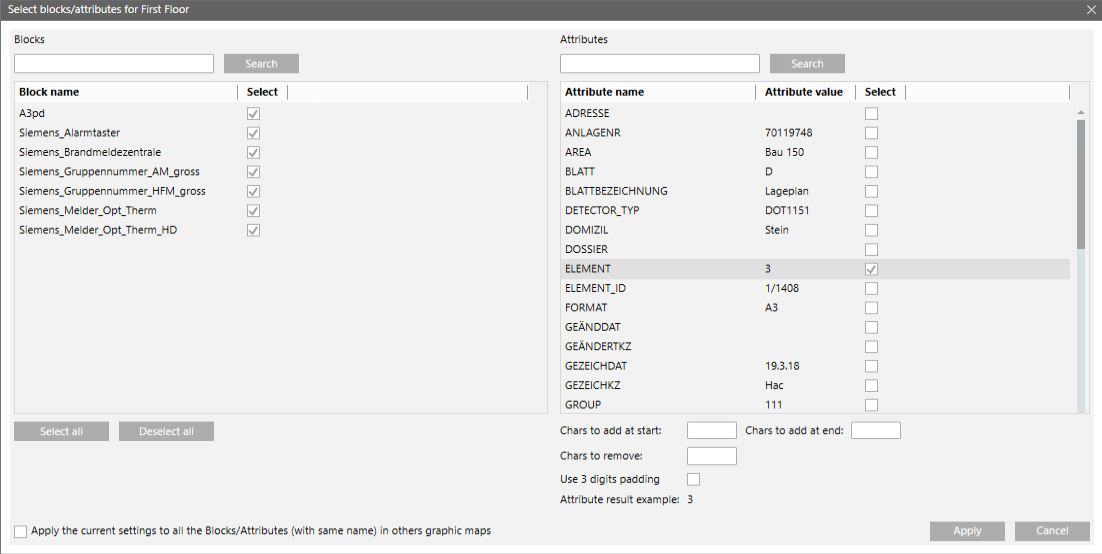Click the Chars to remove field

pyautogui.click(x=712, y=456)
